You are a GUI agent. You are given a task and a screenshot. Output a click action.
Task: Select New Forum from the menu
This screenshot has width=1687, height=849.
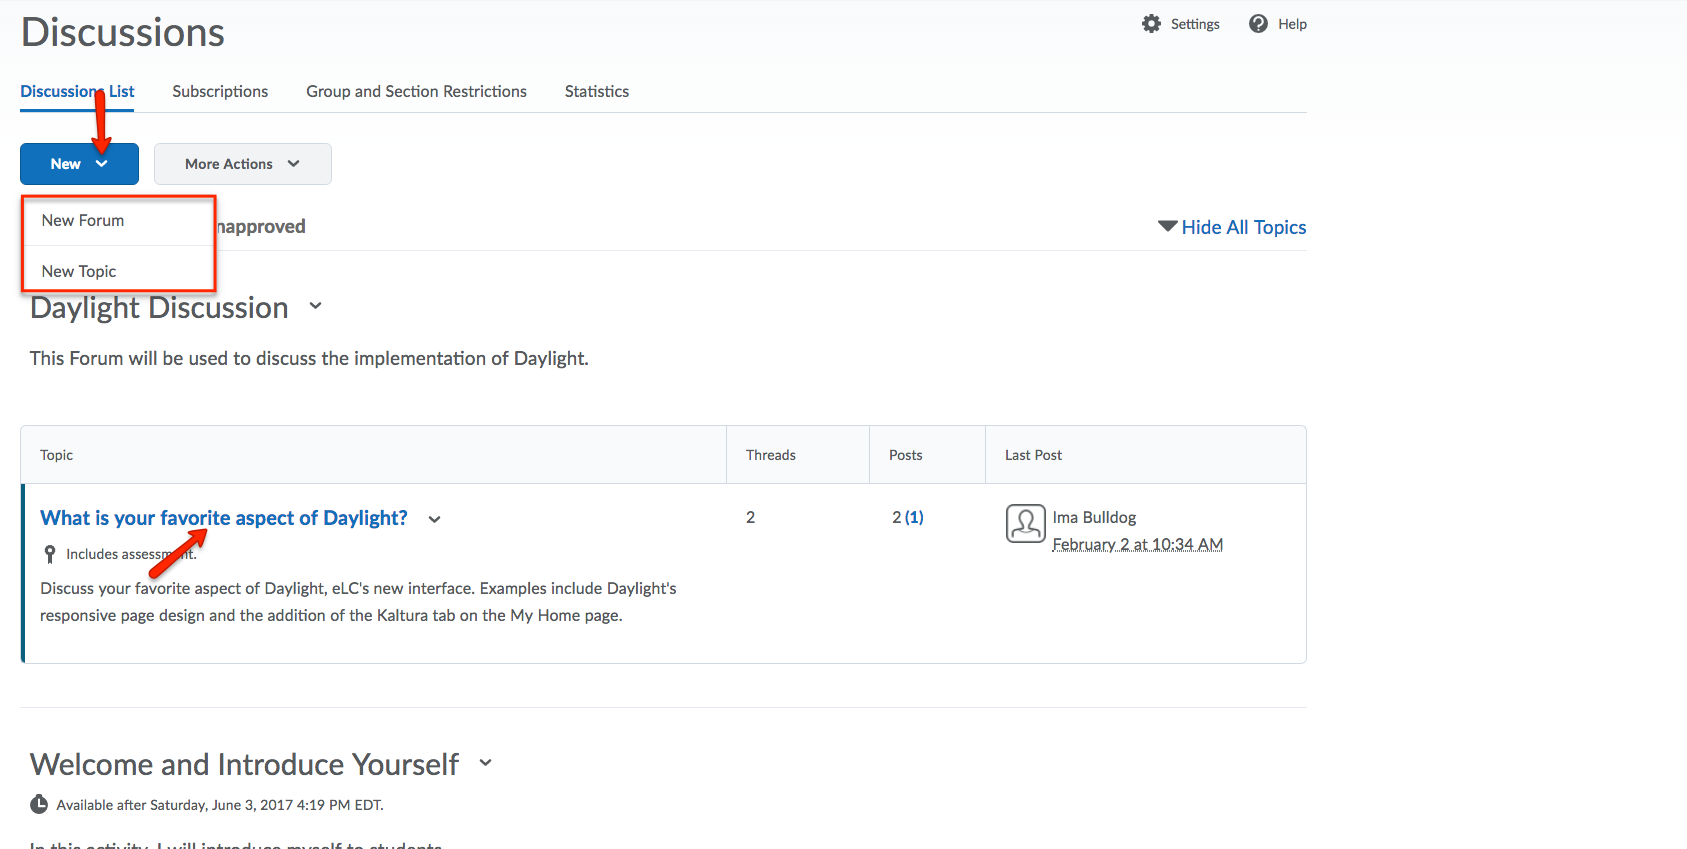pyautogui.click(x=83, y=220)
